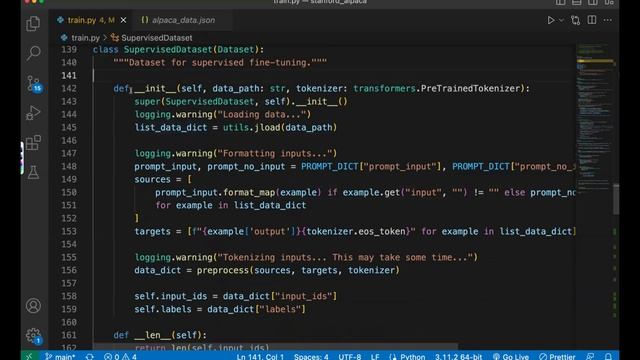This screenshot has height=360, width=640.
Task: Go to line via Ln 141, Col 1
Action: [x=260, y=356]
